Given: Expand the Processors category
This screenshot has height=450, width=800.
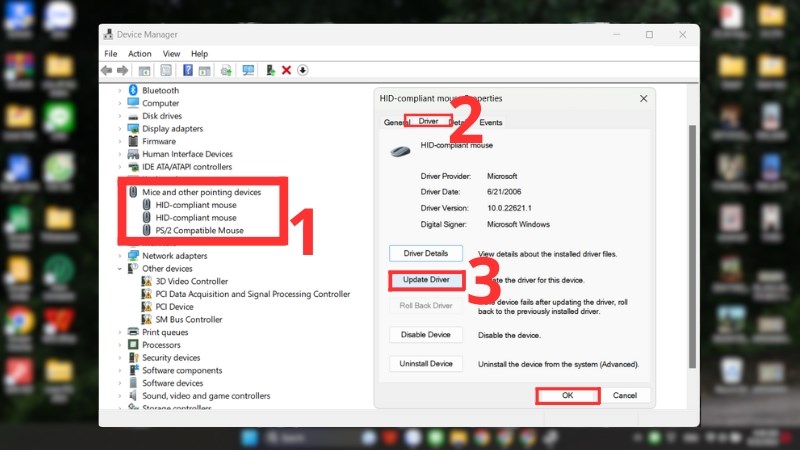Looking at the screenshot, I should click(120, 345).
